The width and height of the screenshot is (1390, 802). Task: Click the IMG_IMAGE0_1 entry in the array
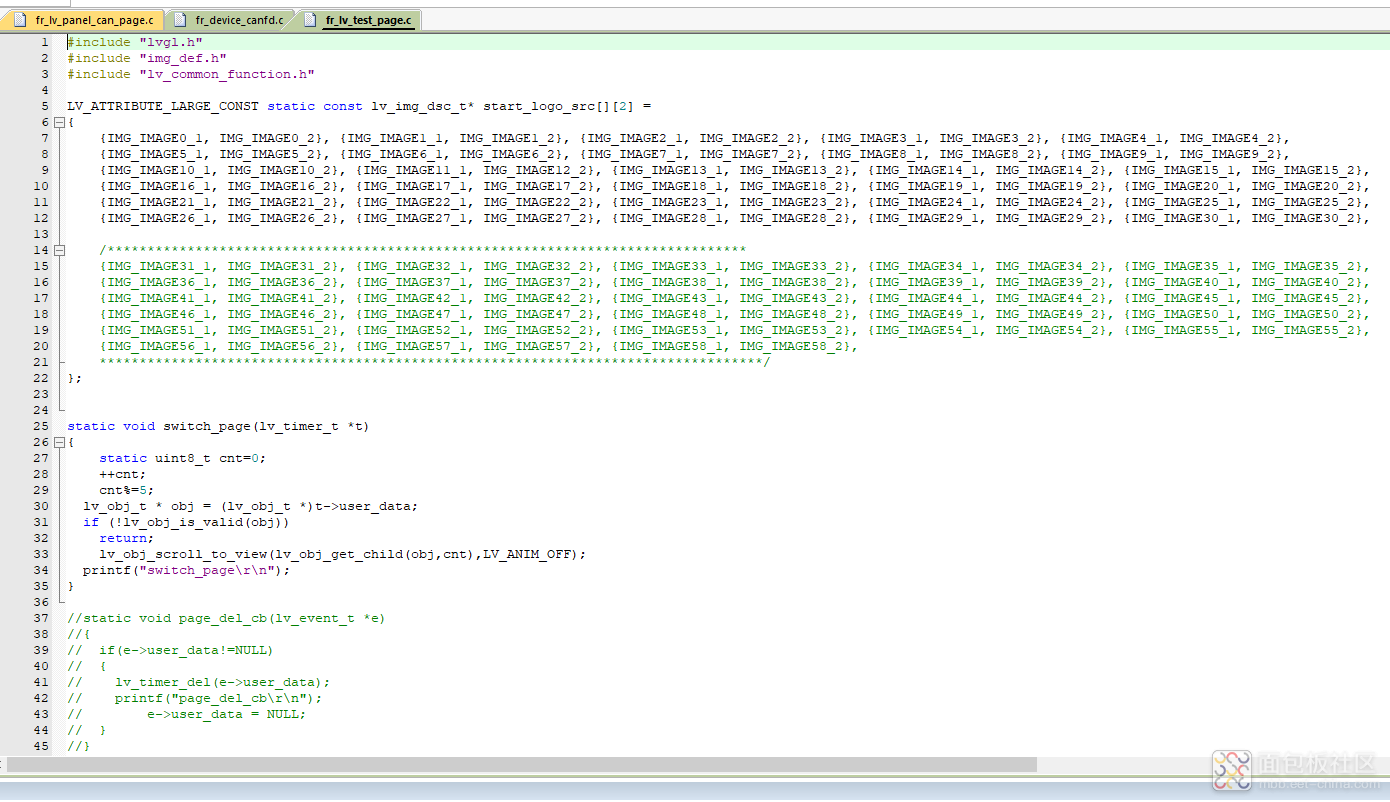tap(155, 138)
